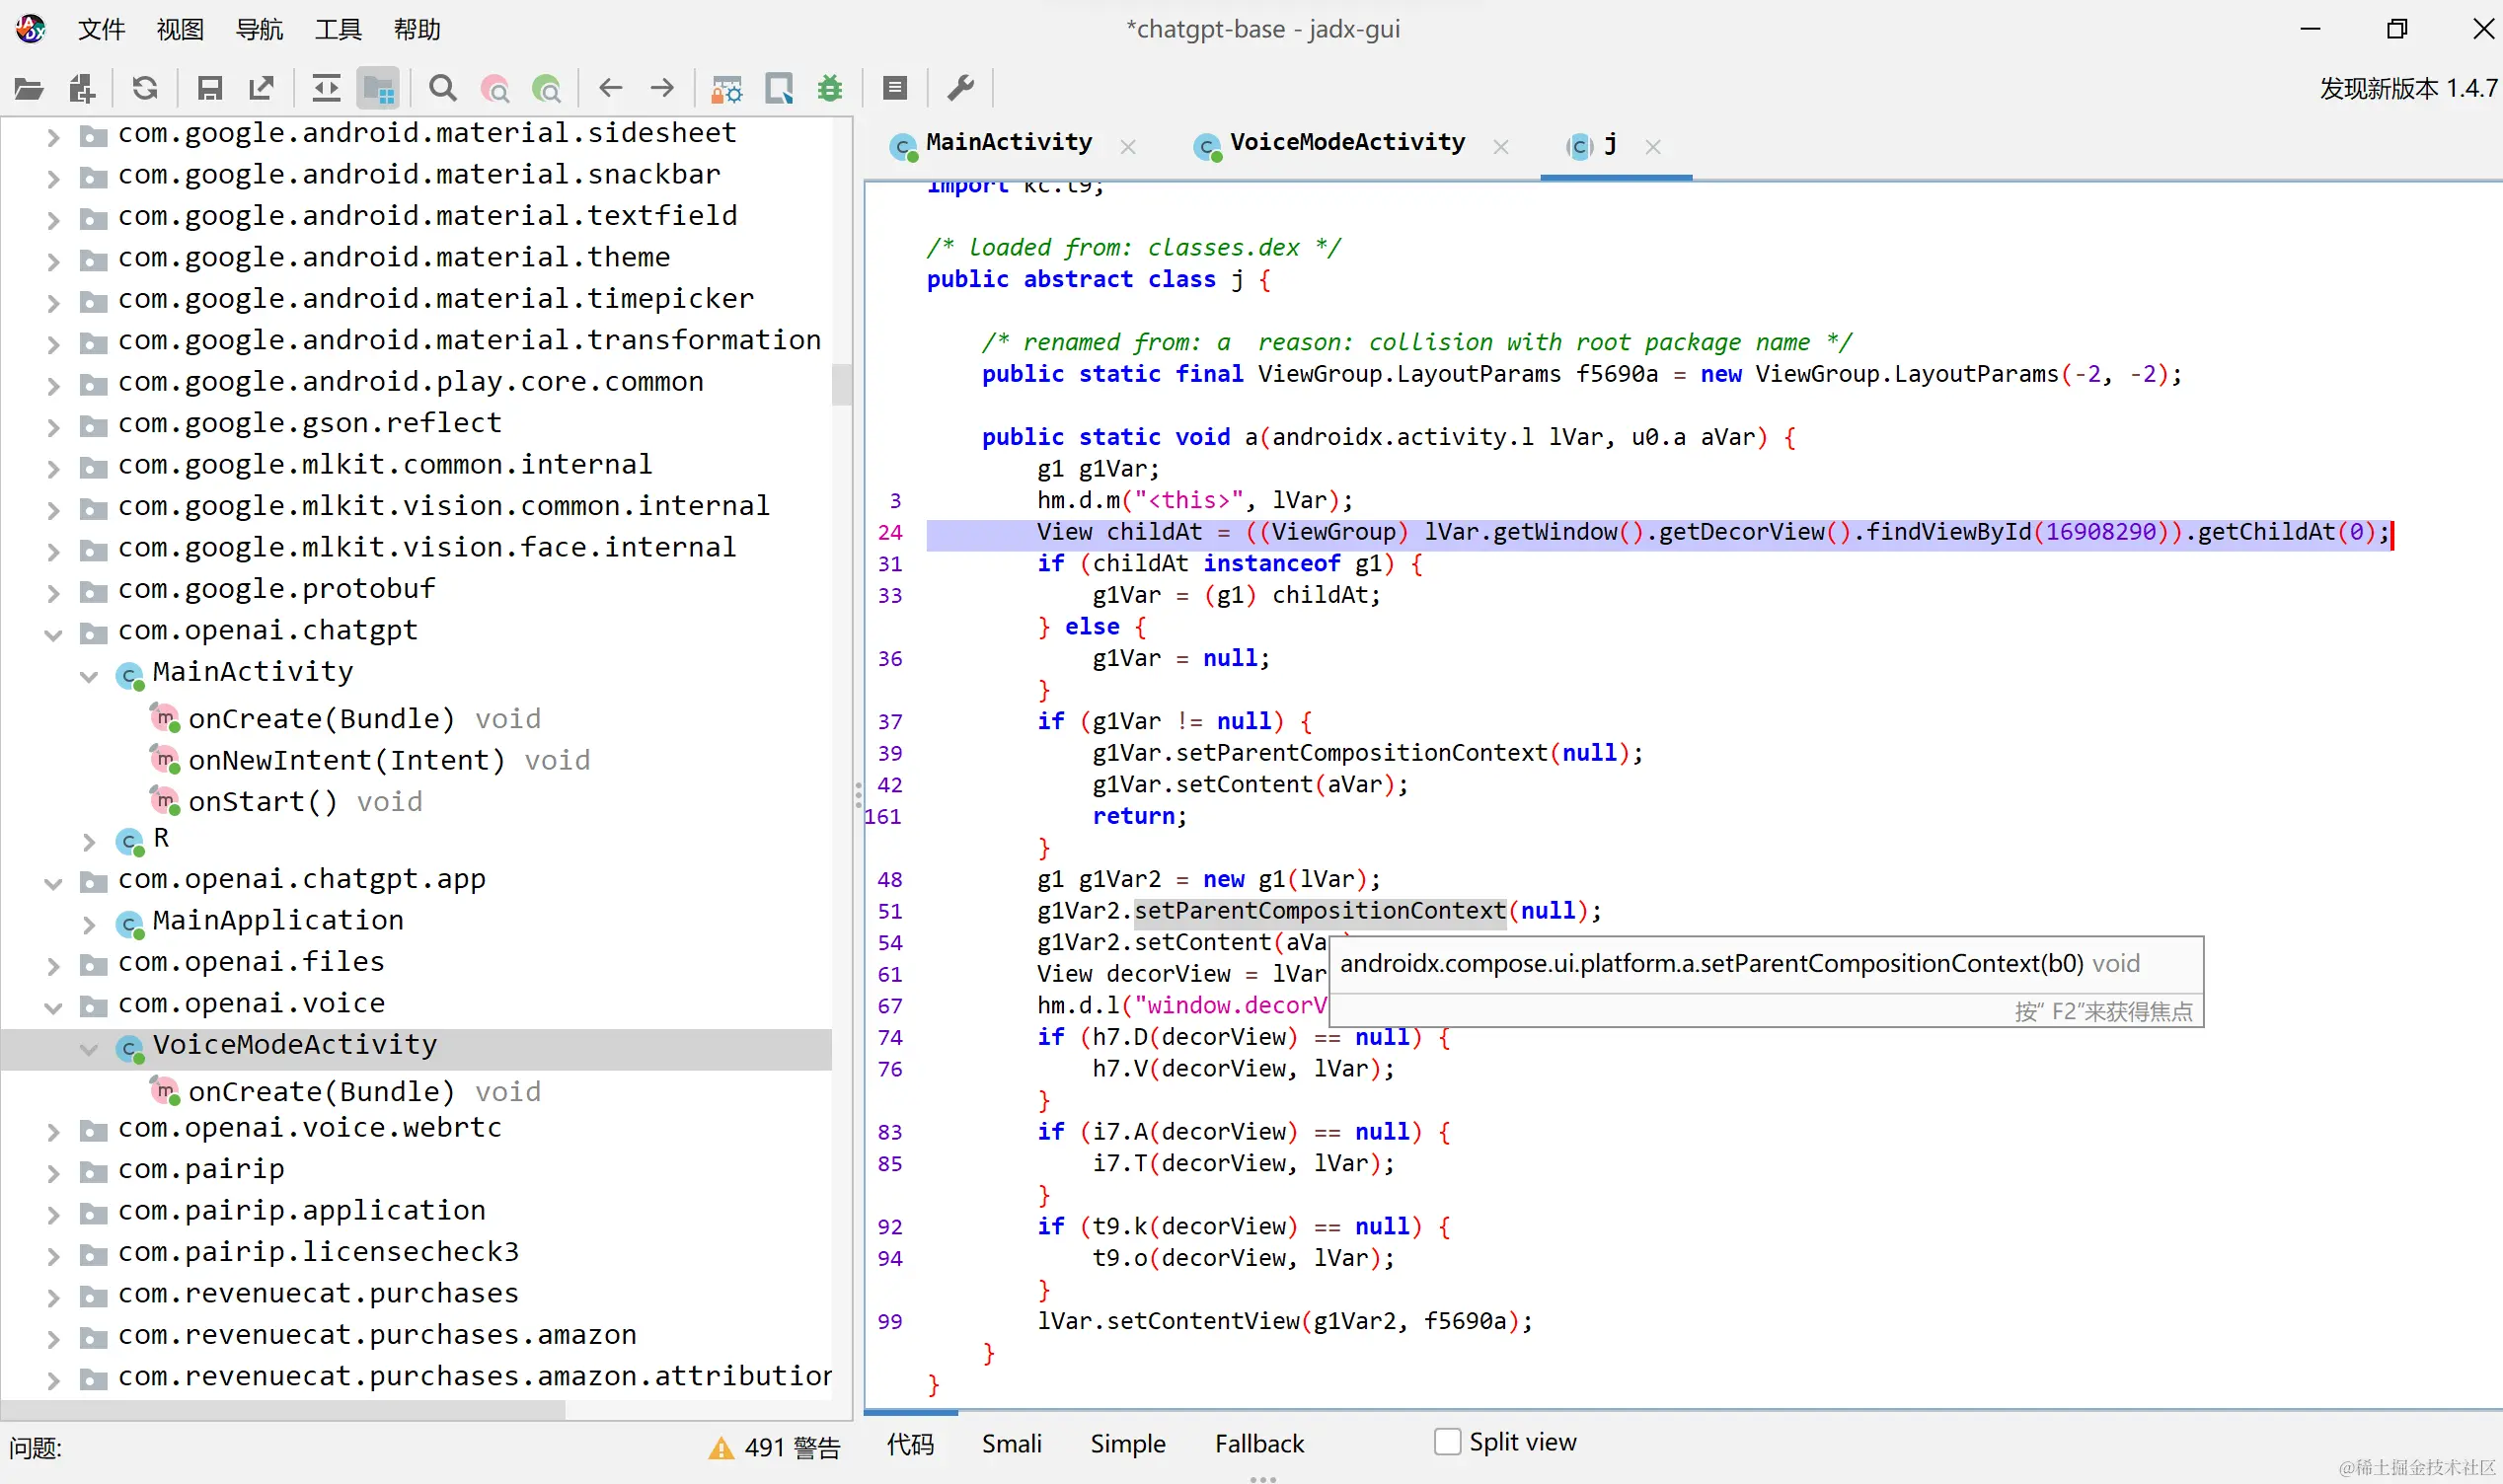Screen dimensions: 2503x1484
Task: Click the quark engine analysis icon
Action: click(779, 89)
